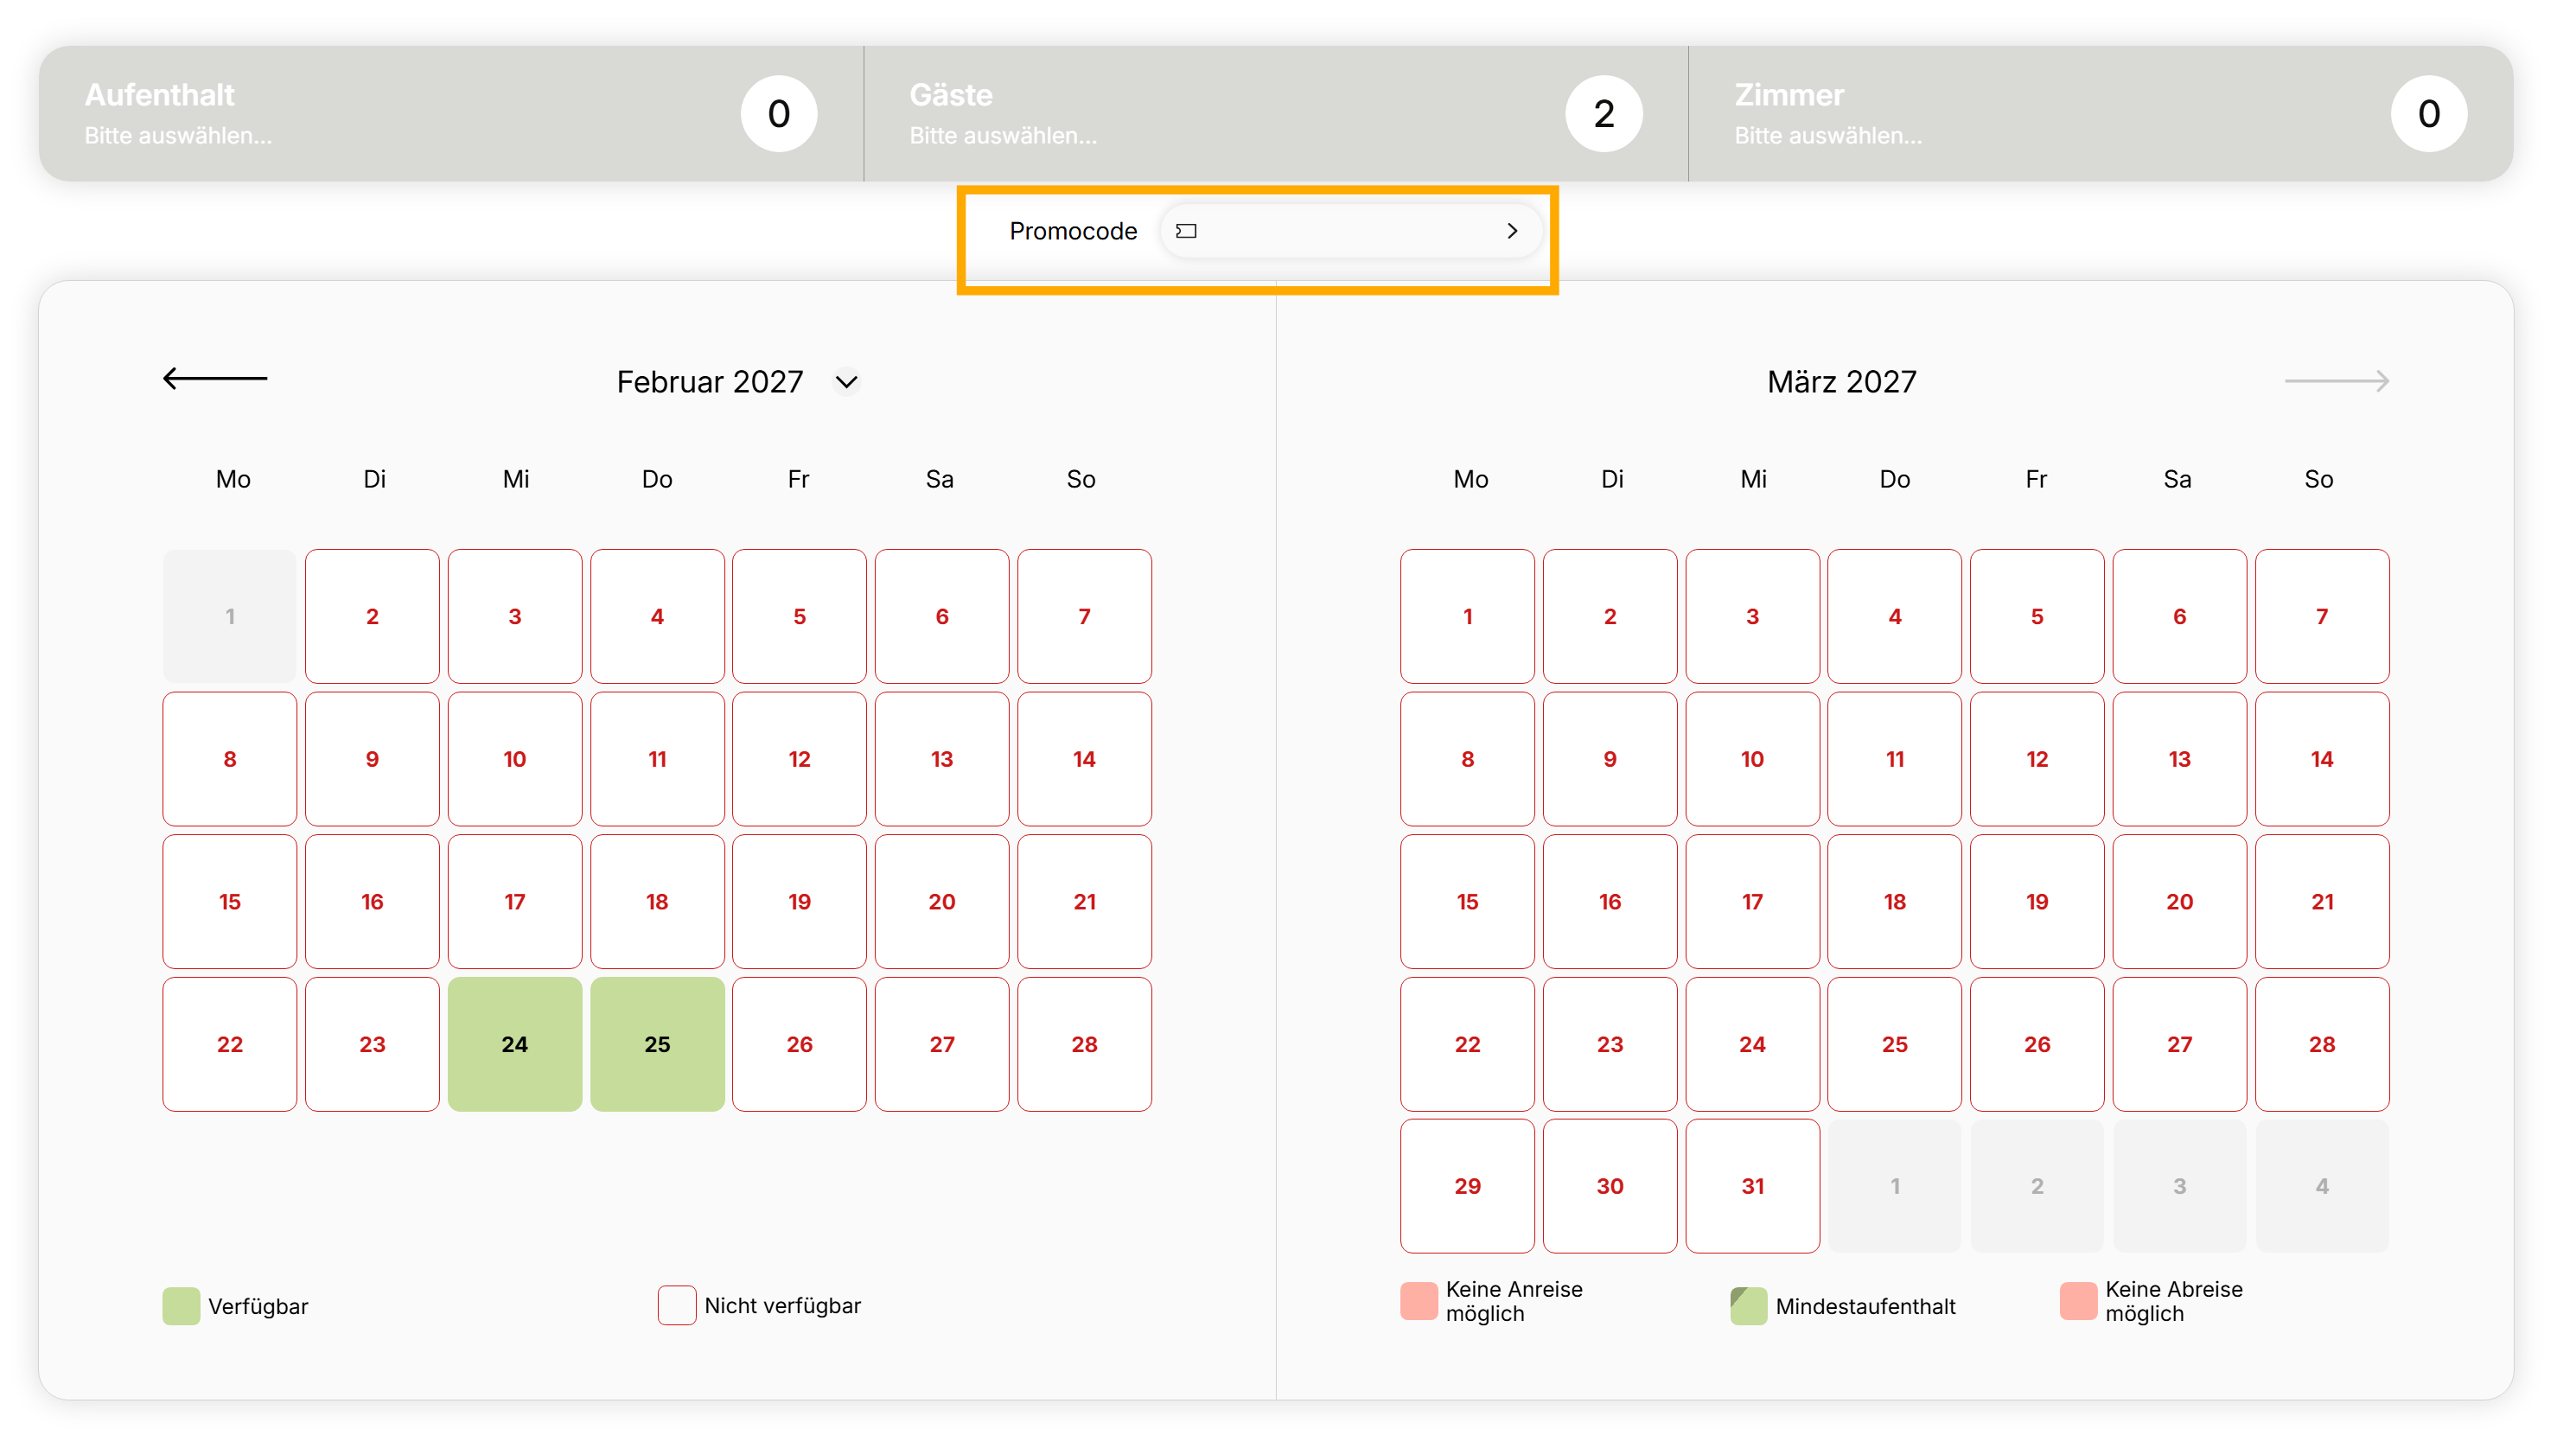This screenshot has height=1429, width=2576.
Task: Click the Zimmer counter showing 0
Action: [x=2430, y=113]
